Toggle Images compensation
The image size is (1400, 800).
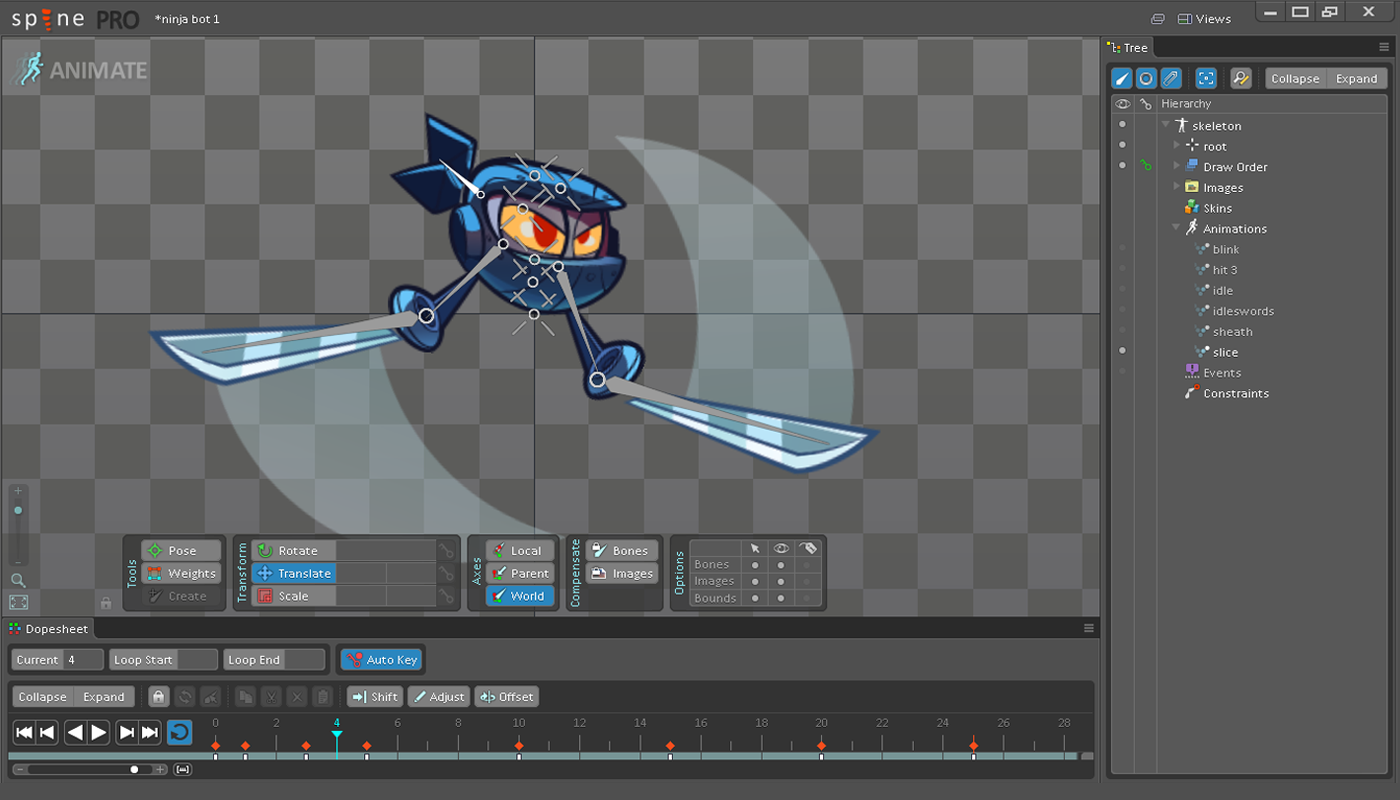620,574
